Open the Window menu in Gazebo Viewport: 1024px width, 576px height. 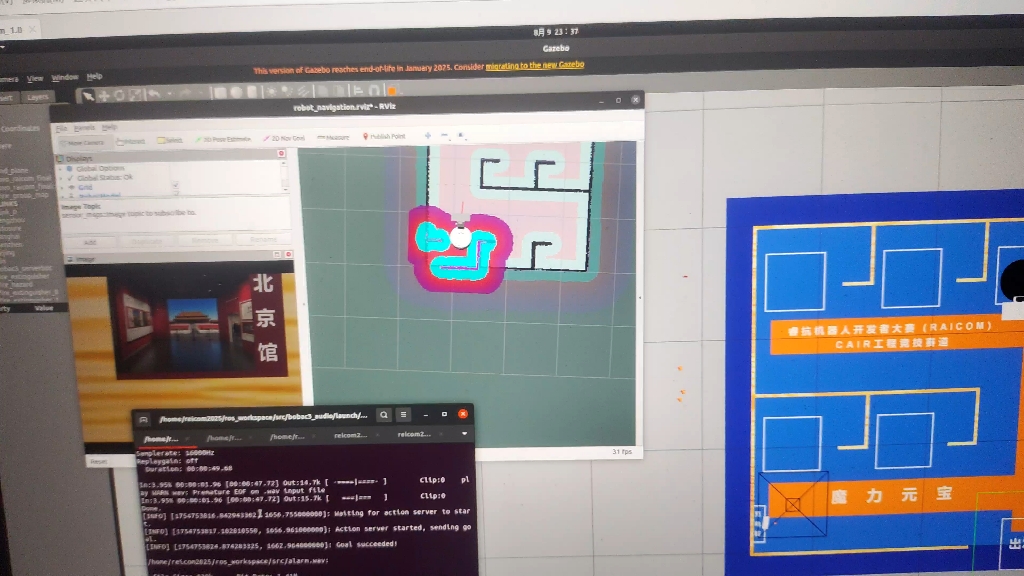tap(65, 78)
